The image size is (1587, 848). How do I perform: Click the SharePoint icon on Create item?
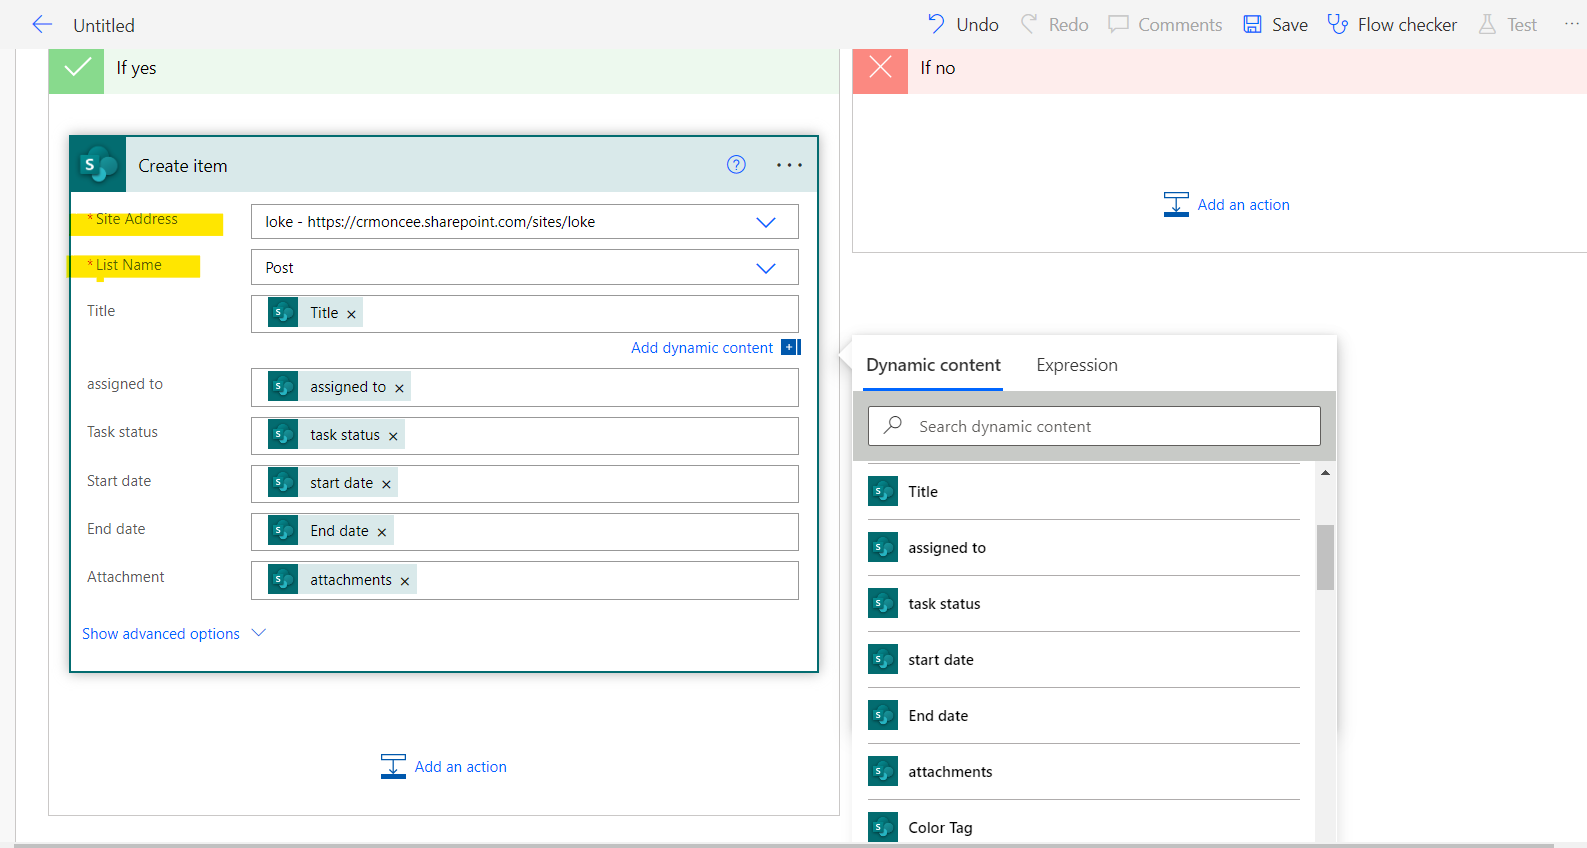click(x=98, y=165)
